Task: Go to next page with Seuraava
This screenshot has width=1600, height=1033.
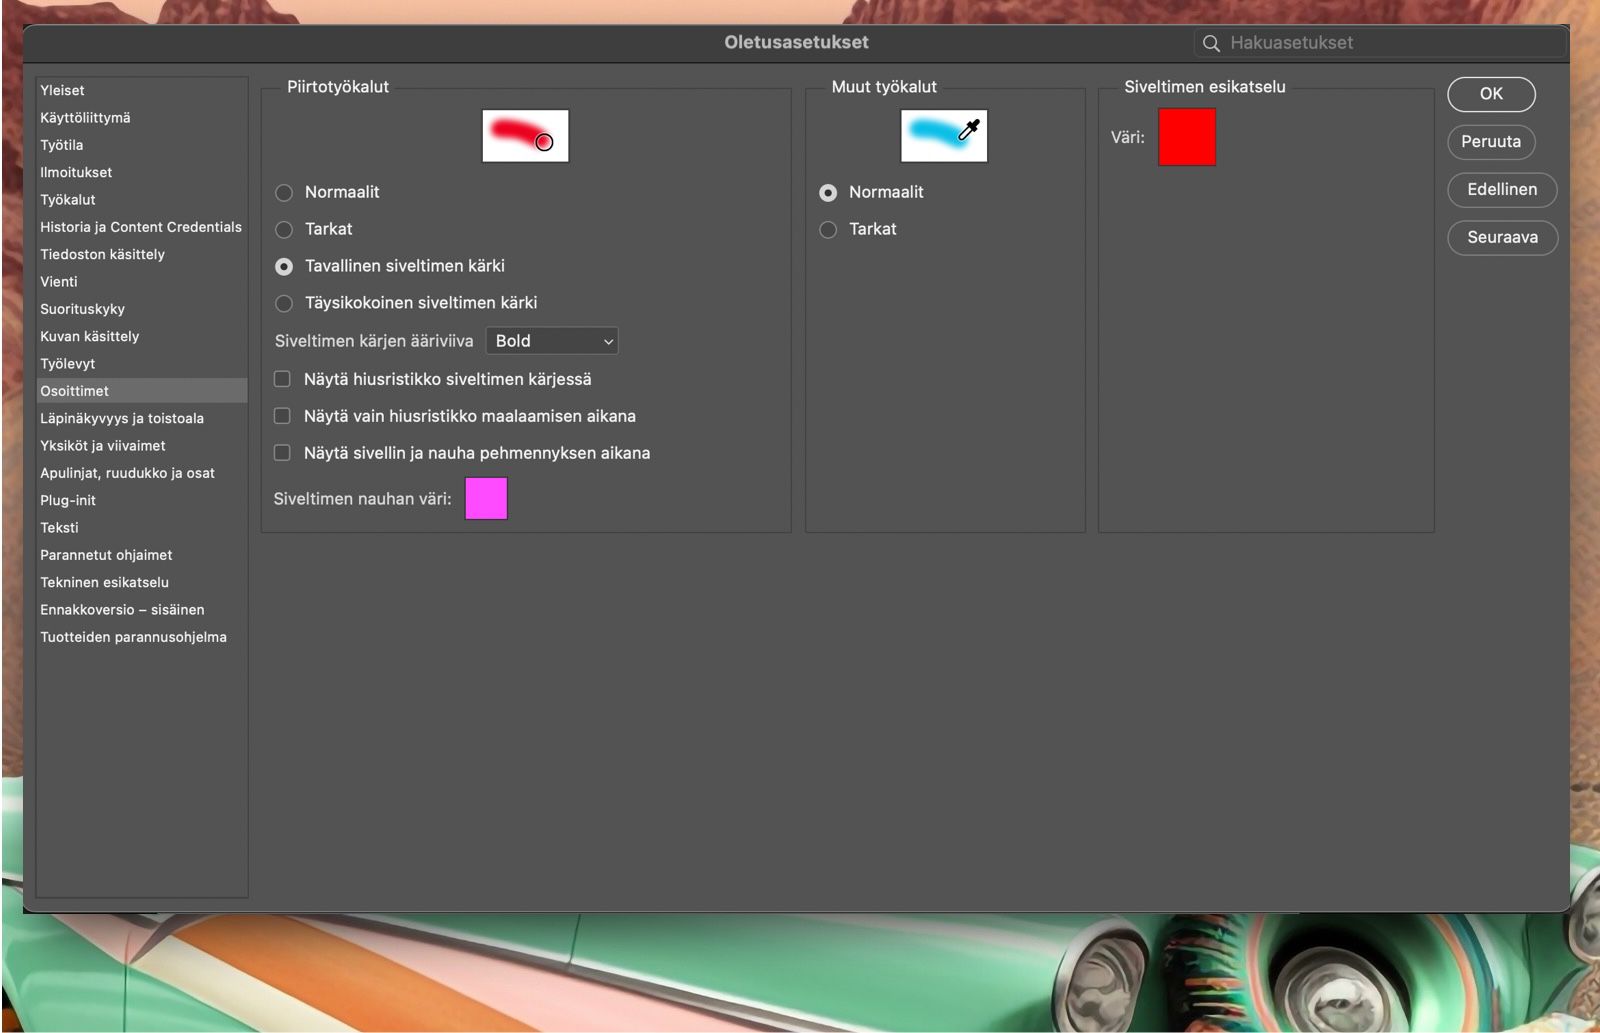Action: click(x=1502, y=238)
